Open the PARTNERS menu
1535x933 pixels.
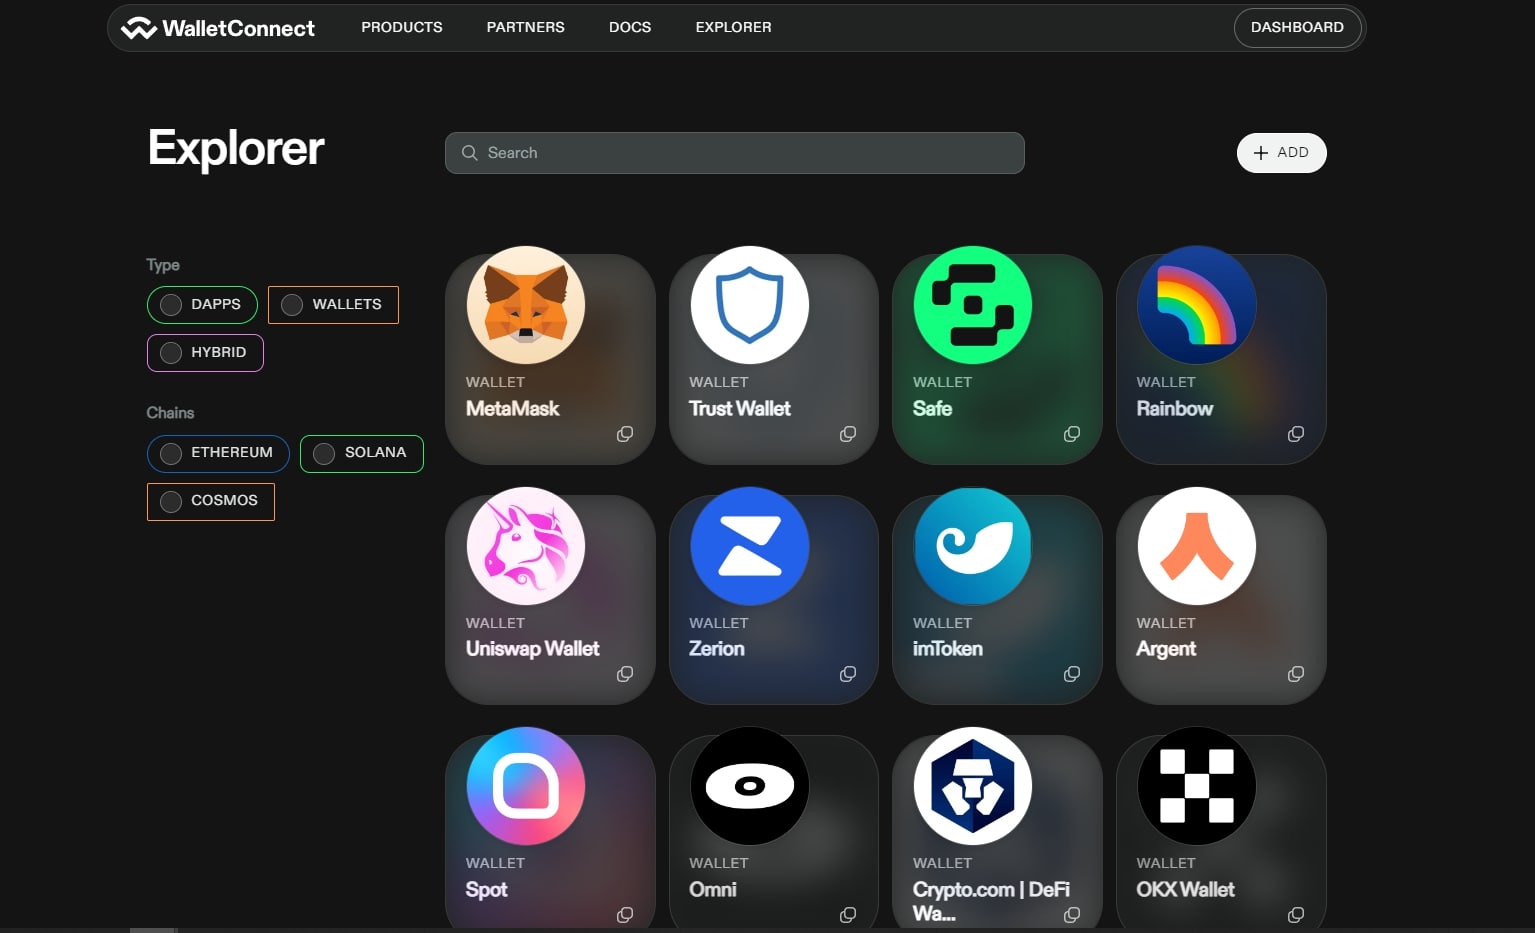526,28
